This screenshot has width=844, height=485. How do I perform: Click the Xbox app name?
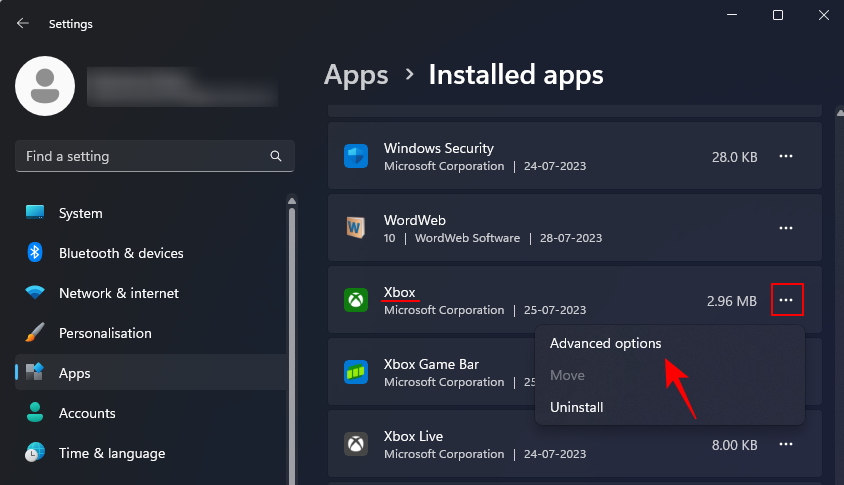pyautogui.click(x=399, y=292)
